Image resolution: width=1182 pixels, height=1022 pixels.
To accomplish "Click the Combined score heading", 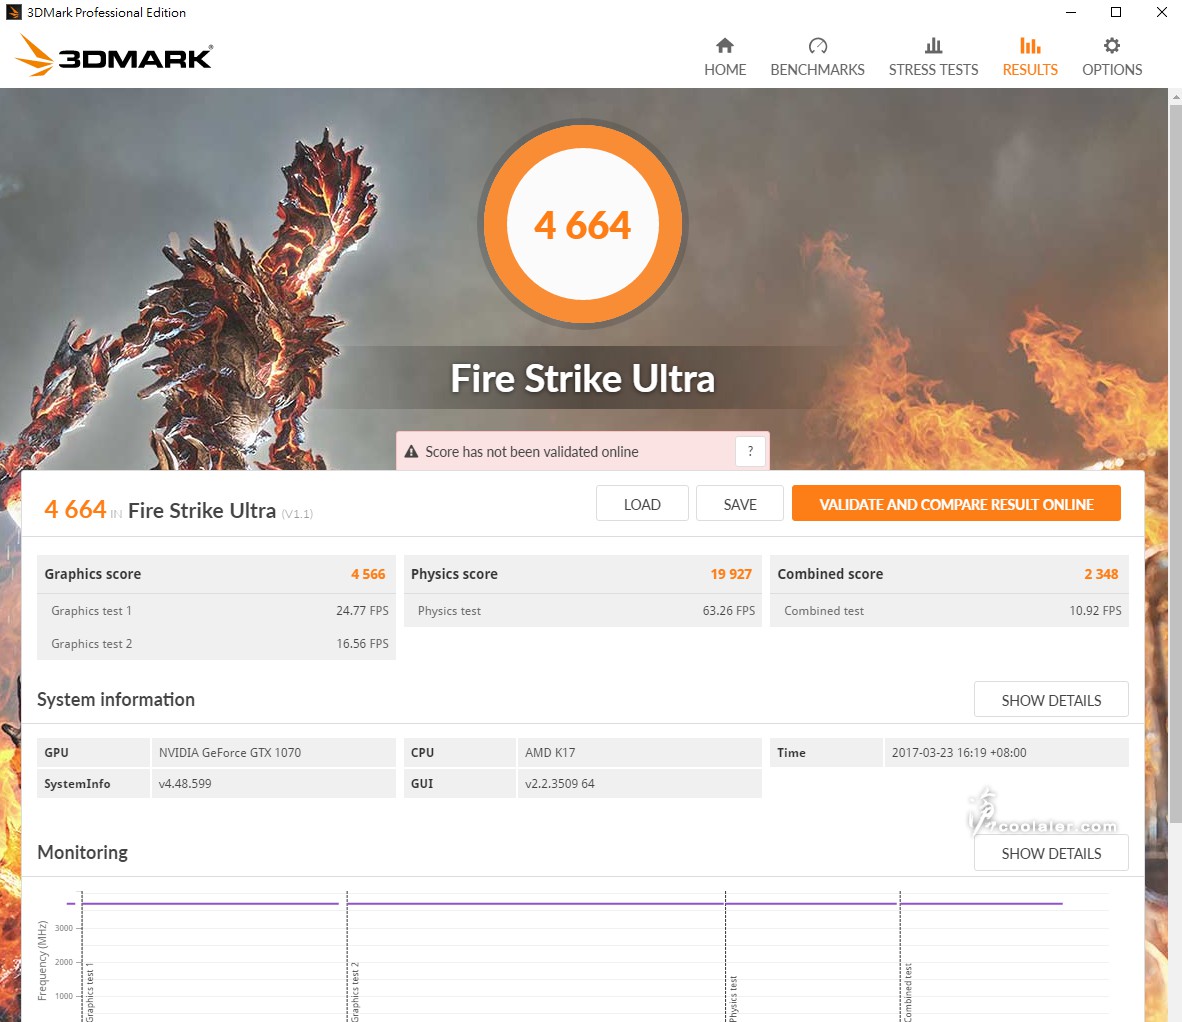I will tap(830, 574).
